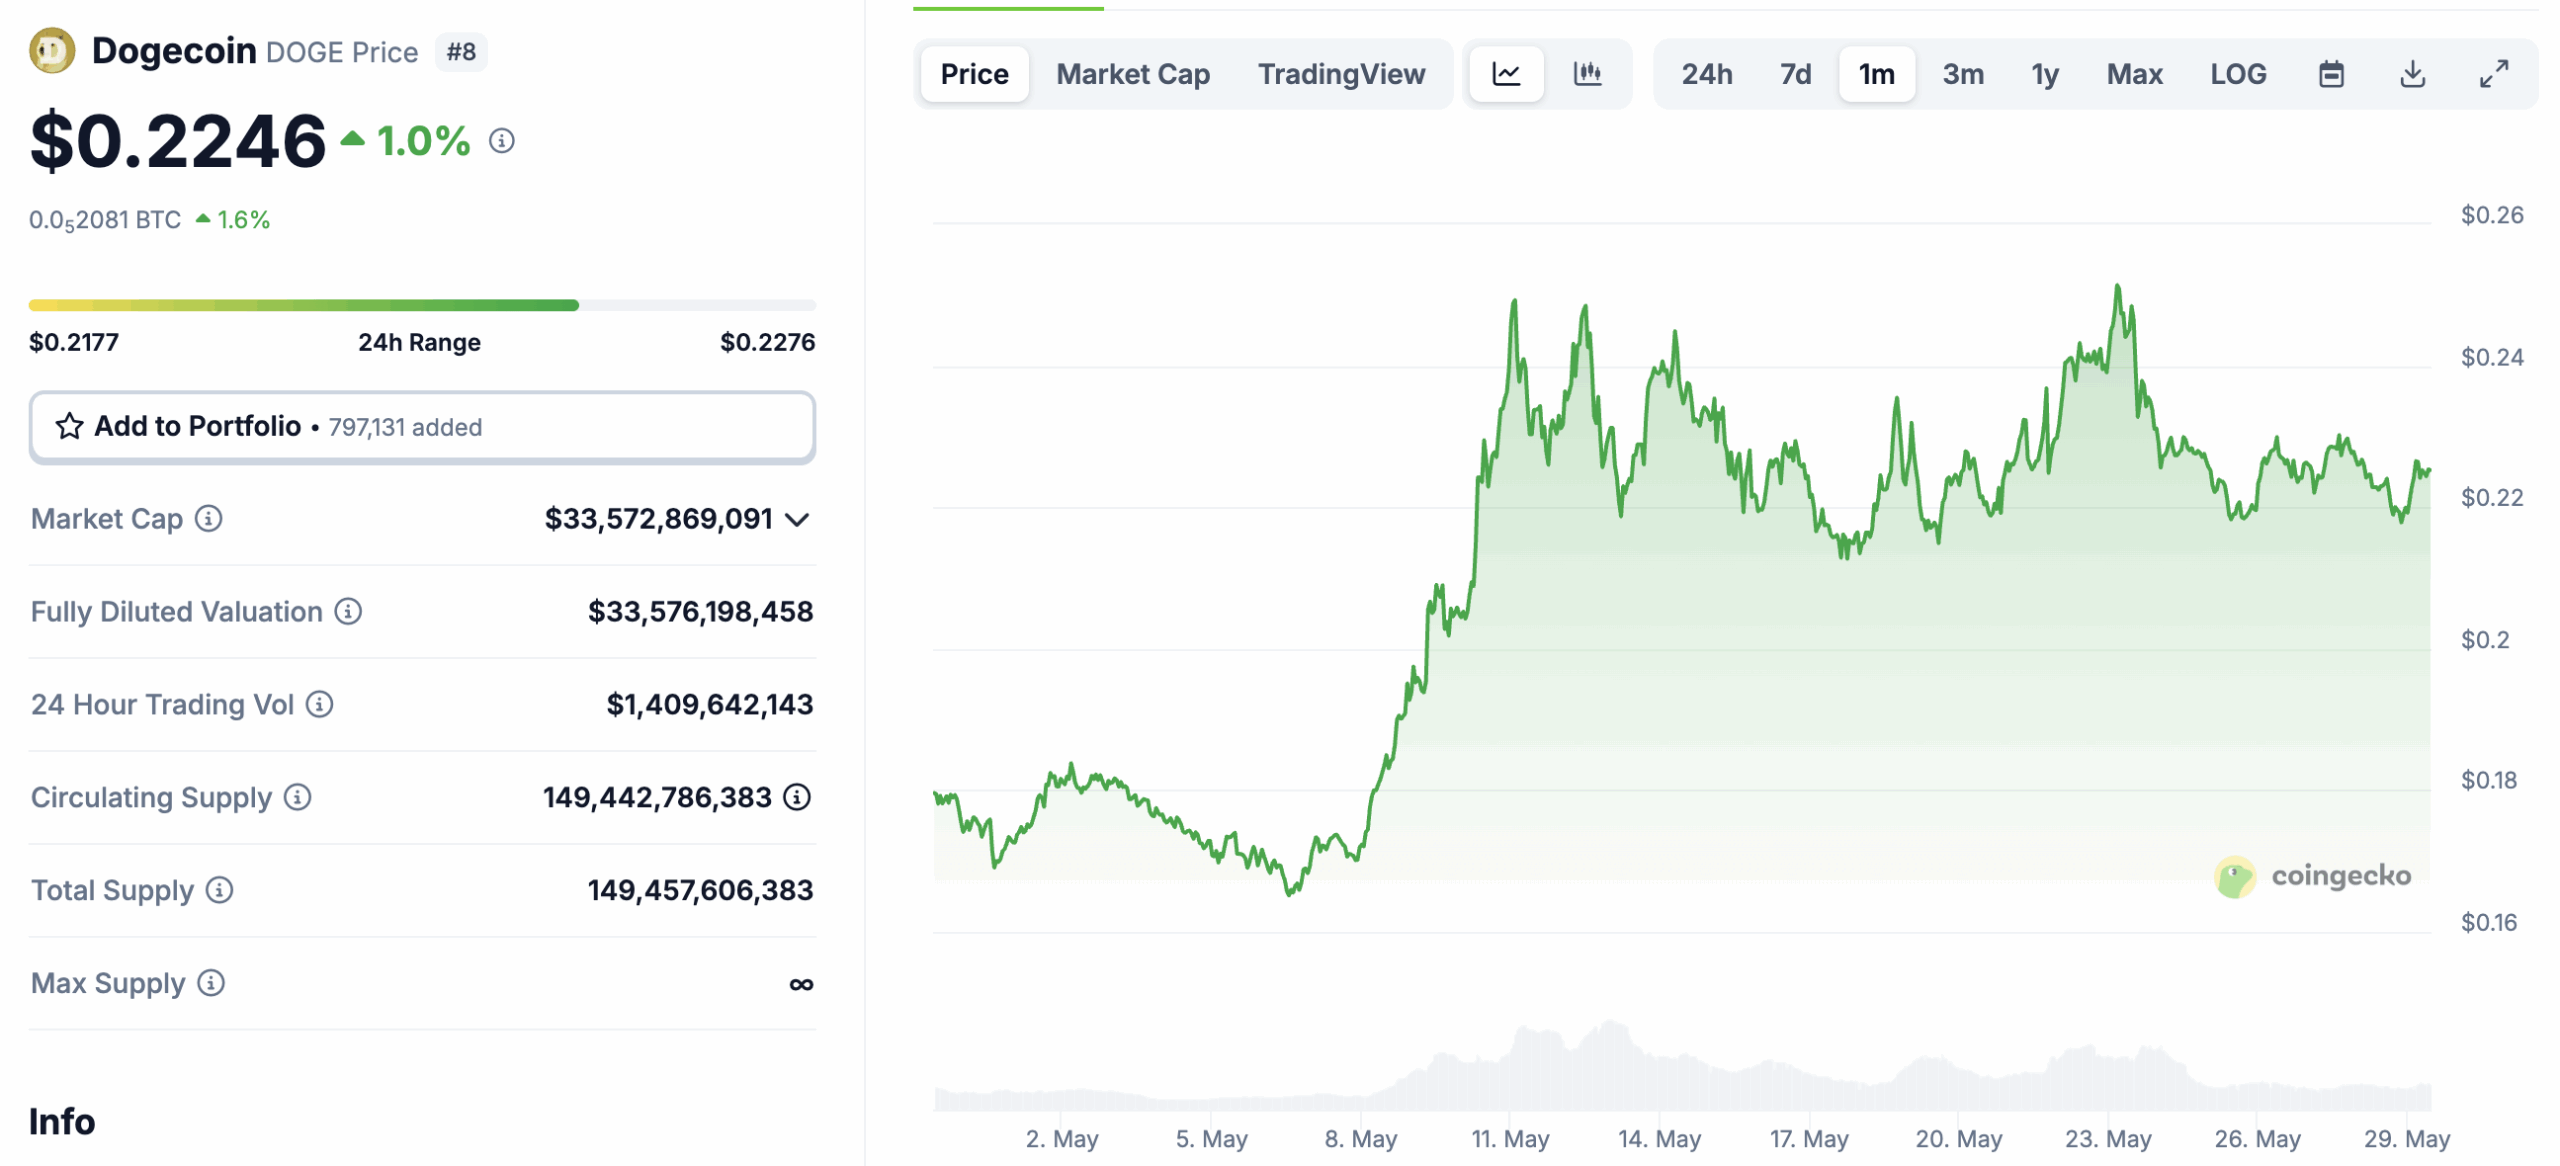The height and width of the screenshot is (1166, 2560).
Task: Select the Max timeframe option
Action: click(x=2134, y=73)
